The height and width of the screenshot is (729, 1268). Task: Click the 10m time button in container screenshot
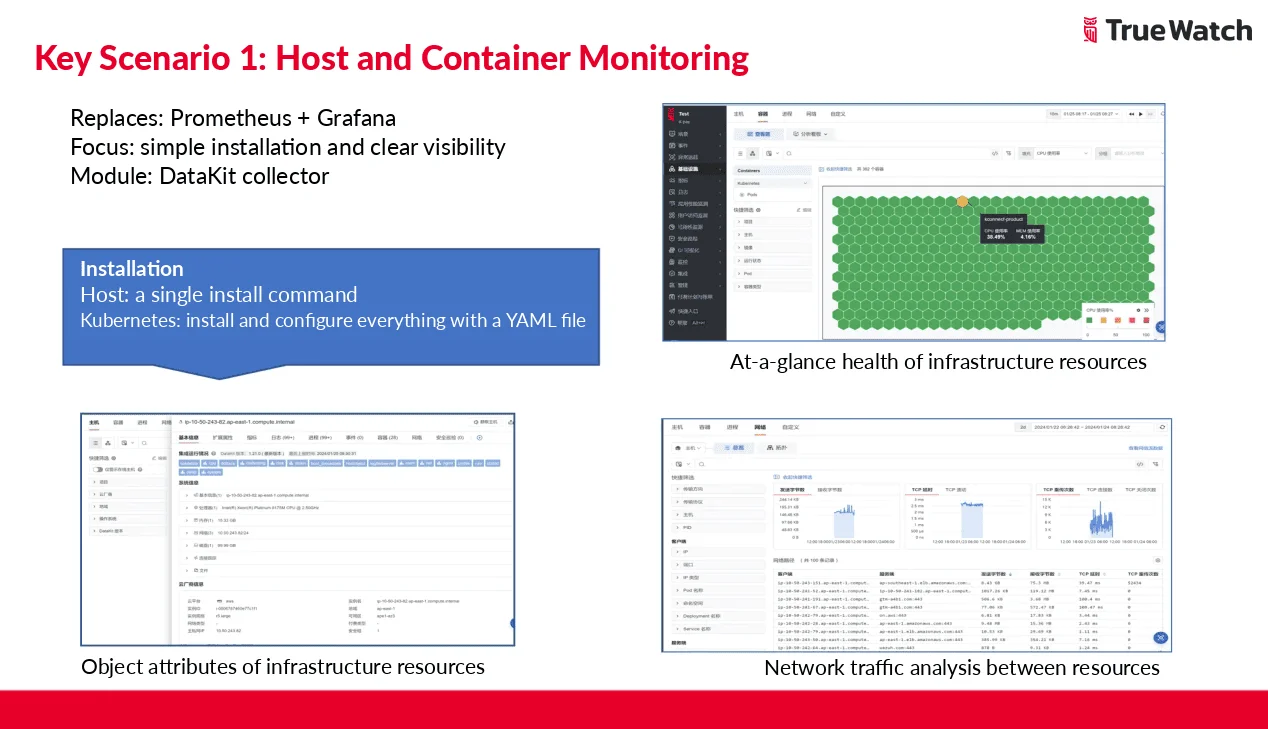1054,114
